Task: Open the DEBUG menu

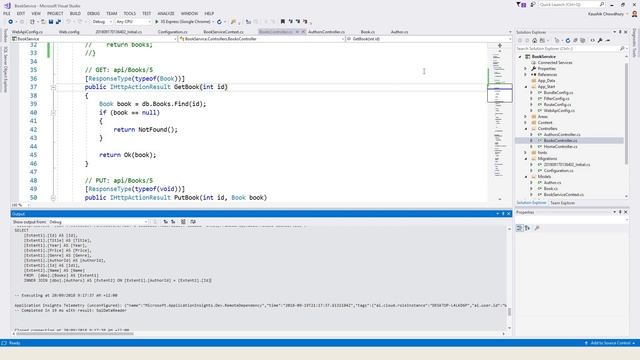Action: (93, 13)
